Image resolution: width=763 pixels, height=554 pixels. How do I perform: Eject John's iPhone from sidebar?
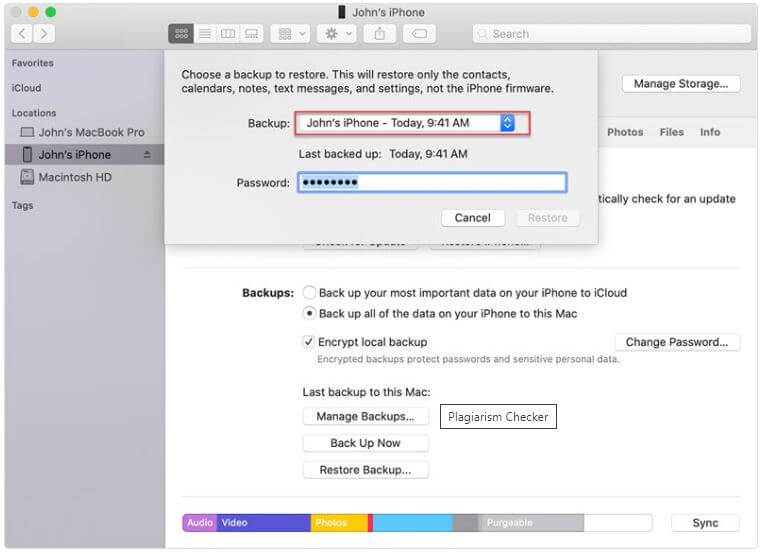147,155
